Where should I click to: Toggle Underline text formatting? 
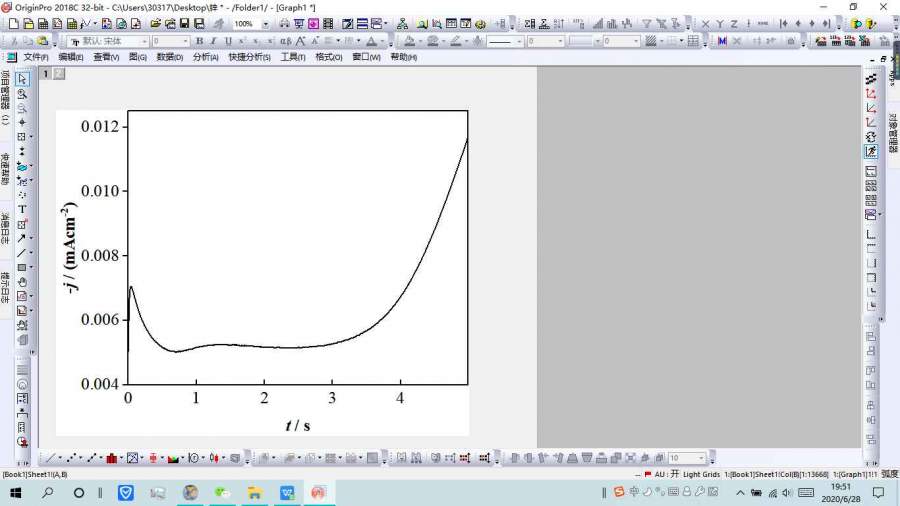pos(228,41)
